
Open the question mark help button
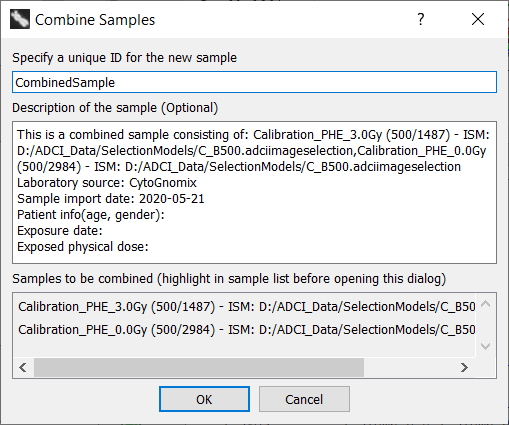[x=421, y=19]
